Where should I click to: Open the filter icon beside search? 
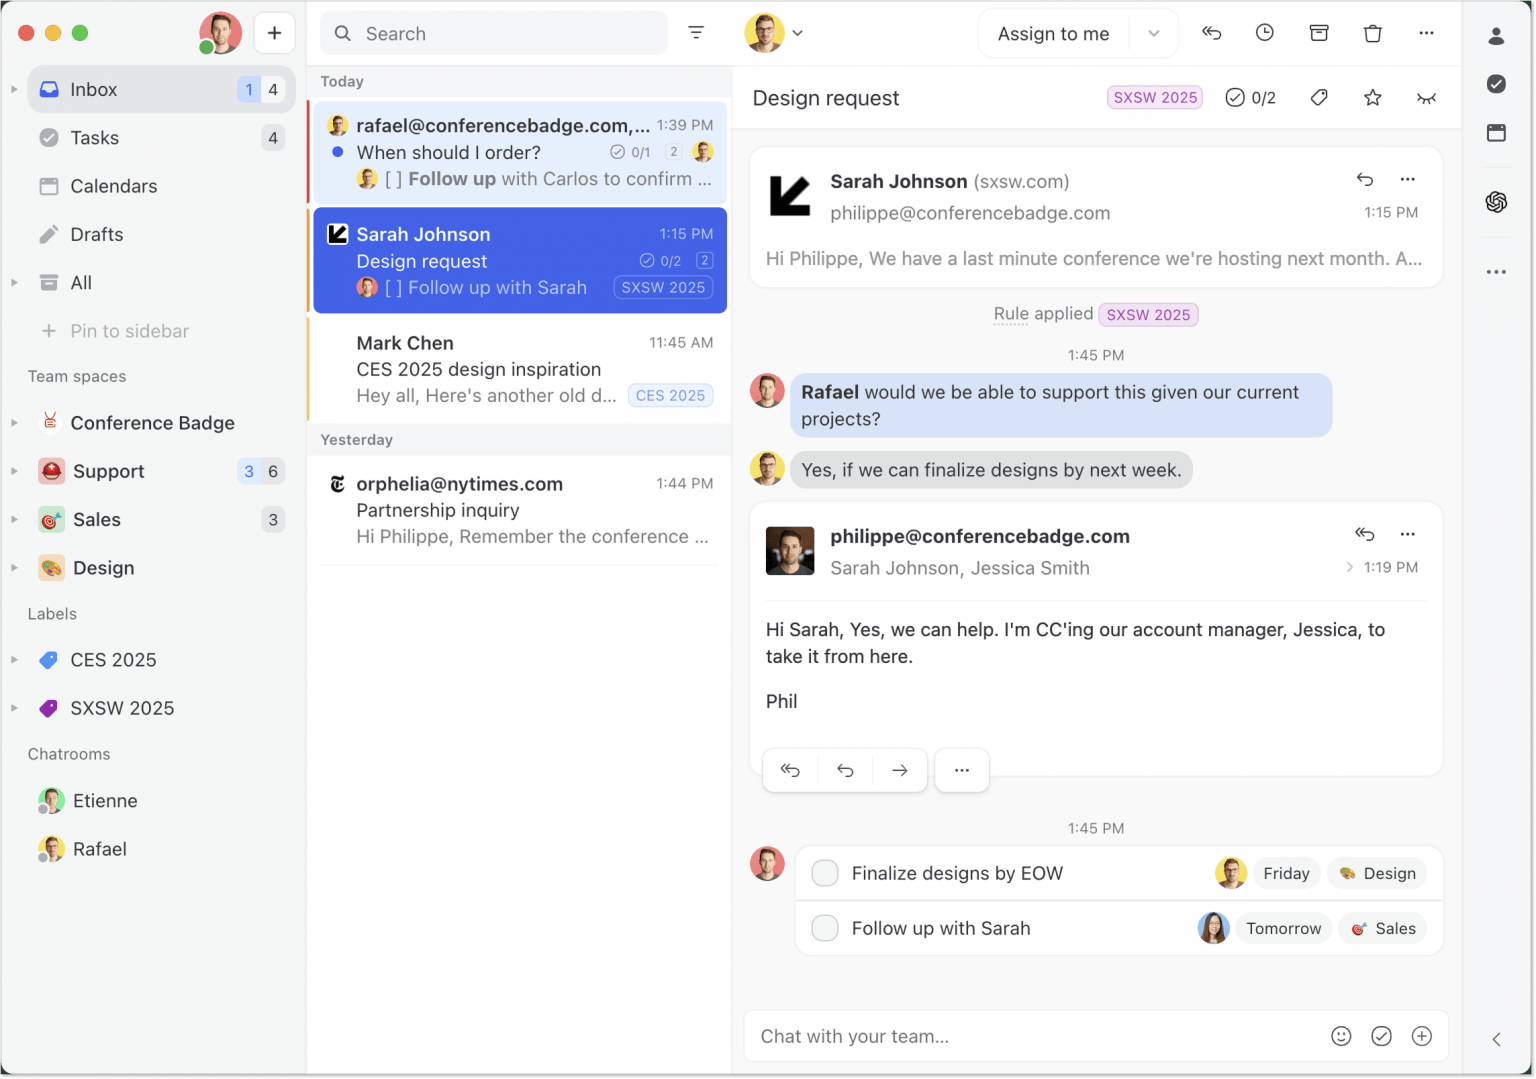(x=696, y=33)
